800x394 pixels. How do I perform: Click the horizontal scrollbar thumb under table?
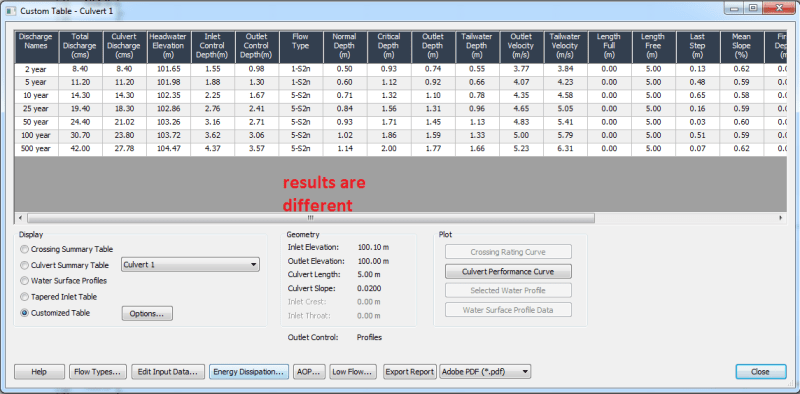coord(311,218)
